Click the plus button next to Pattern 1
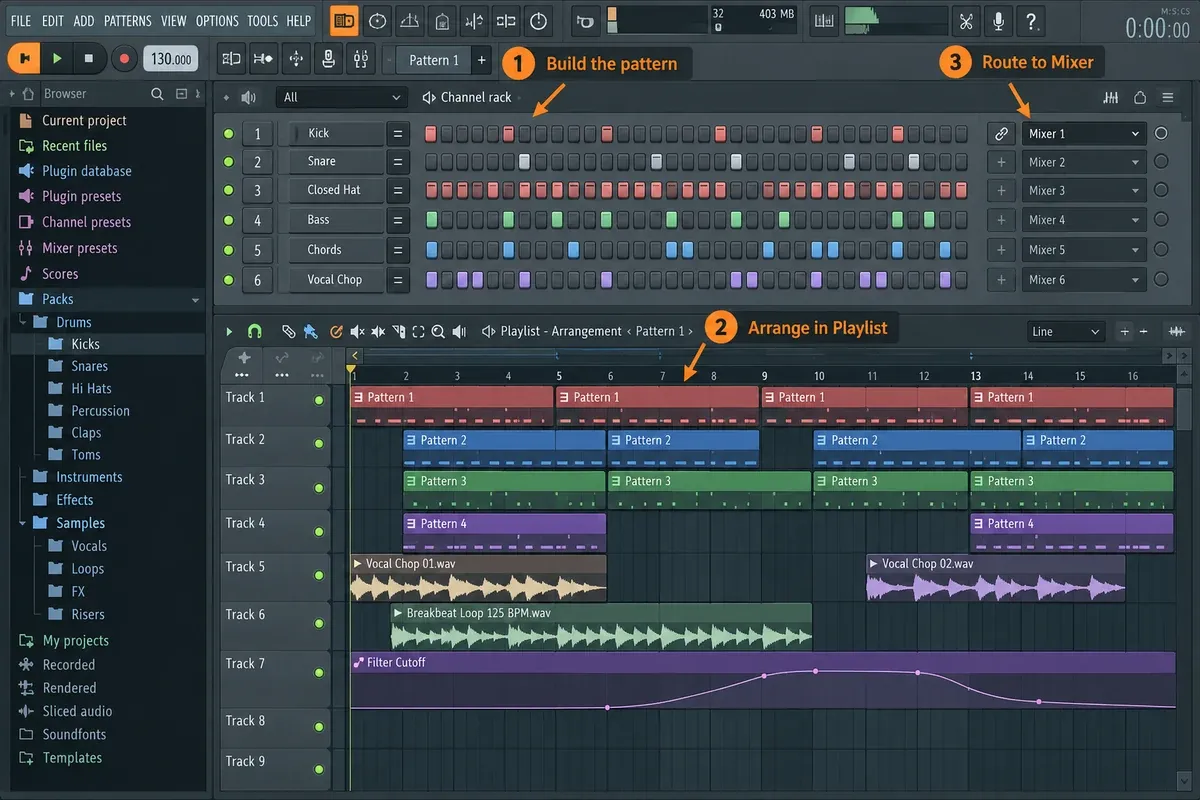 click(482, 60)
